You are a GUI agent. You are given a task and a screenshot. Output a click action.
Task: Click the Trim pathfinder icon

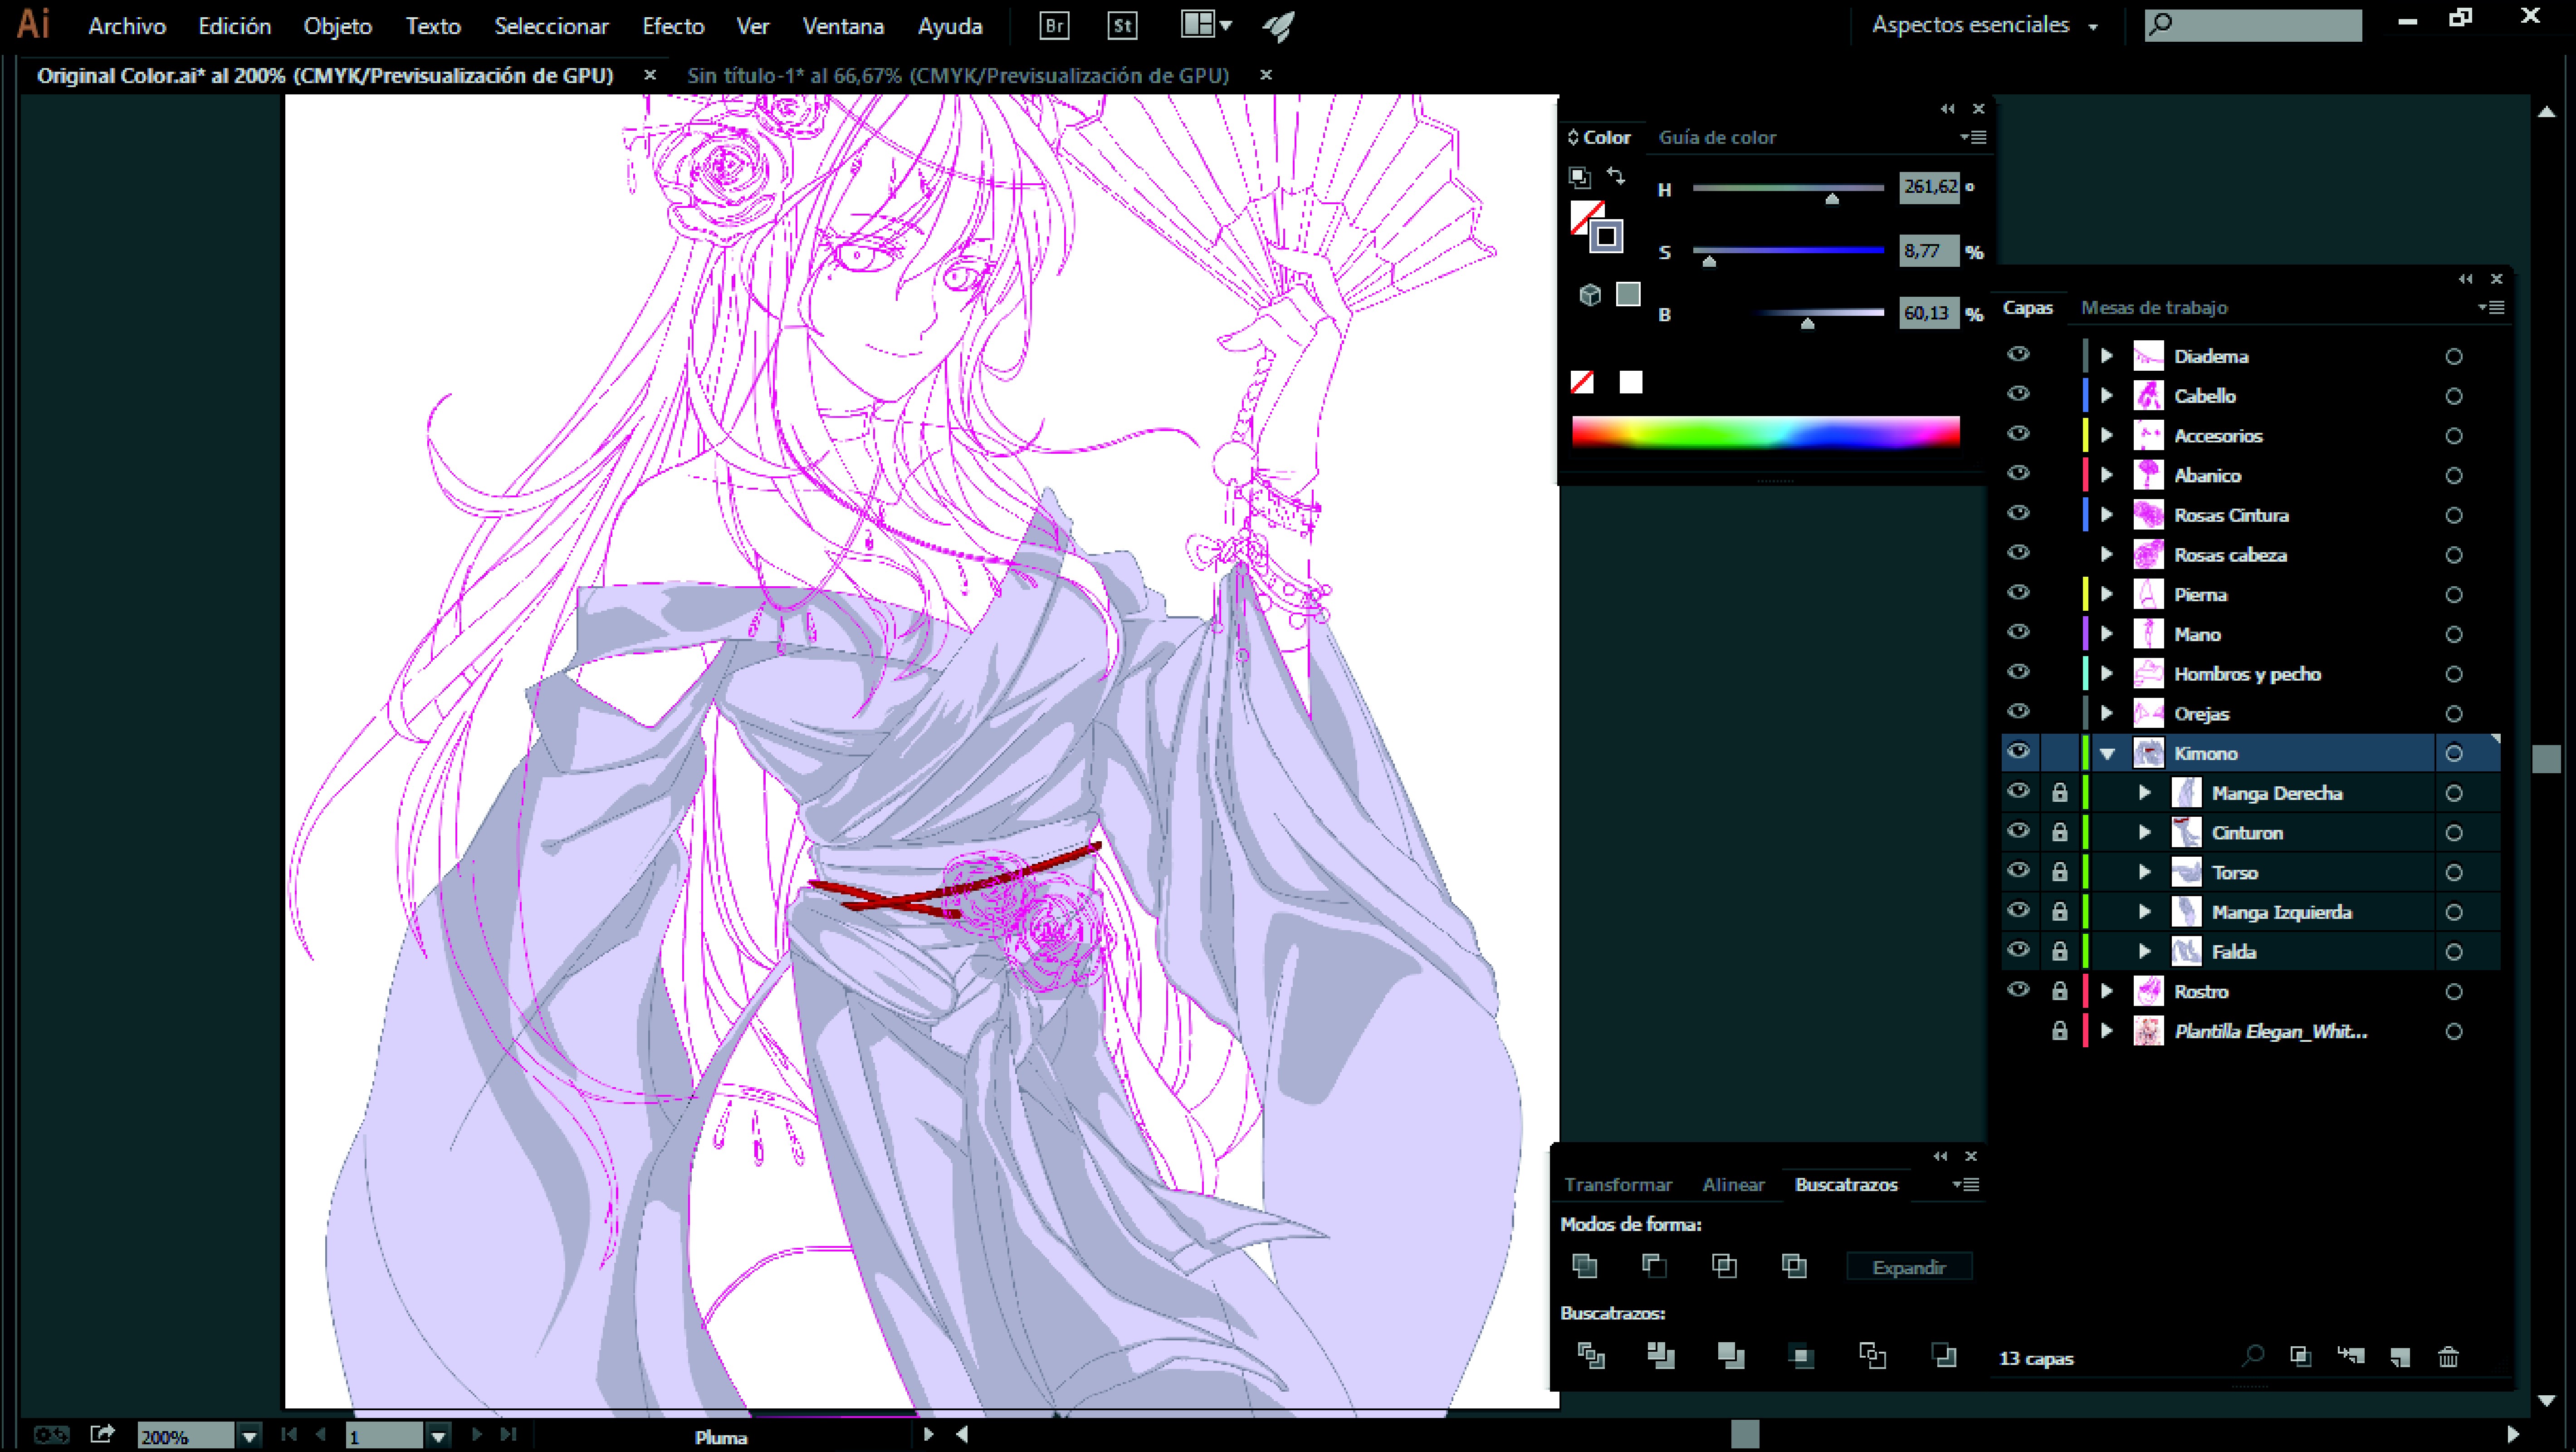coord(1661,1356)
